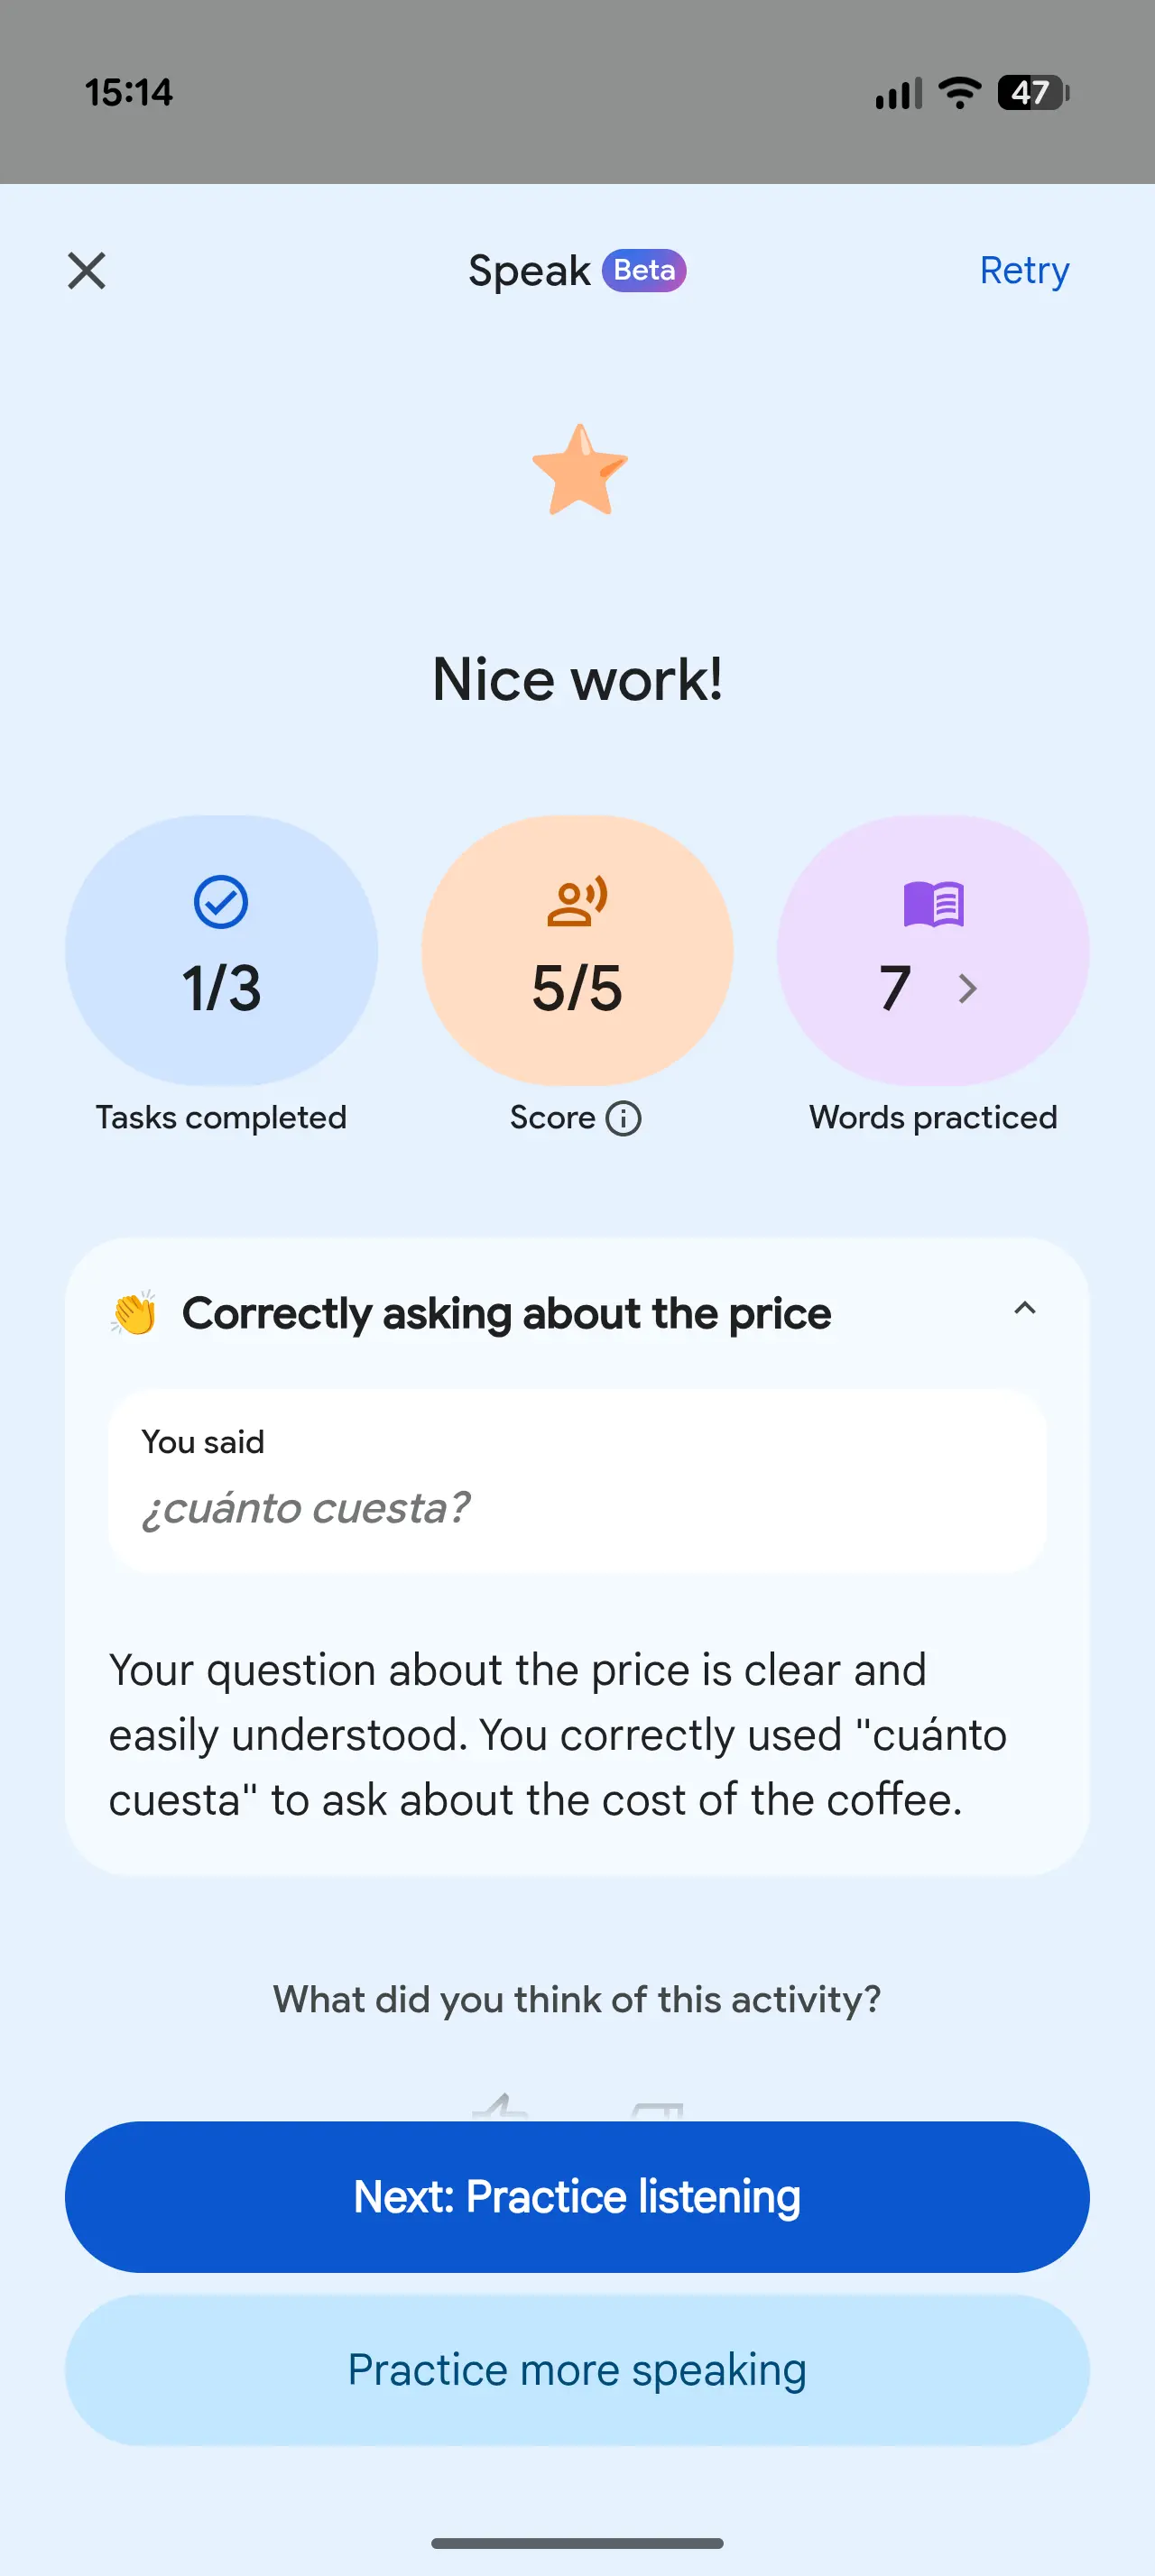Close the Speak activity with the X

click(x=87, y=270)
